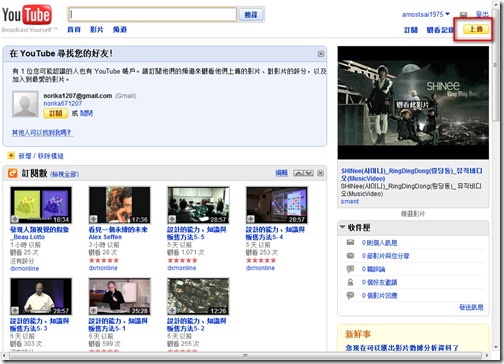
Task: Click the yellow 訂閱 button for norika671207
Action: [x=56, y=113]
